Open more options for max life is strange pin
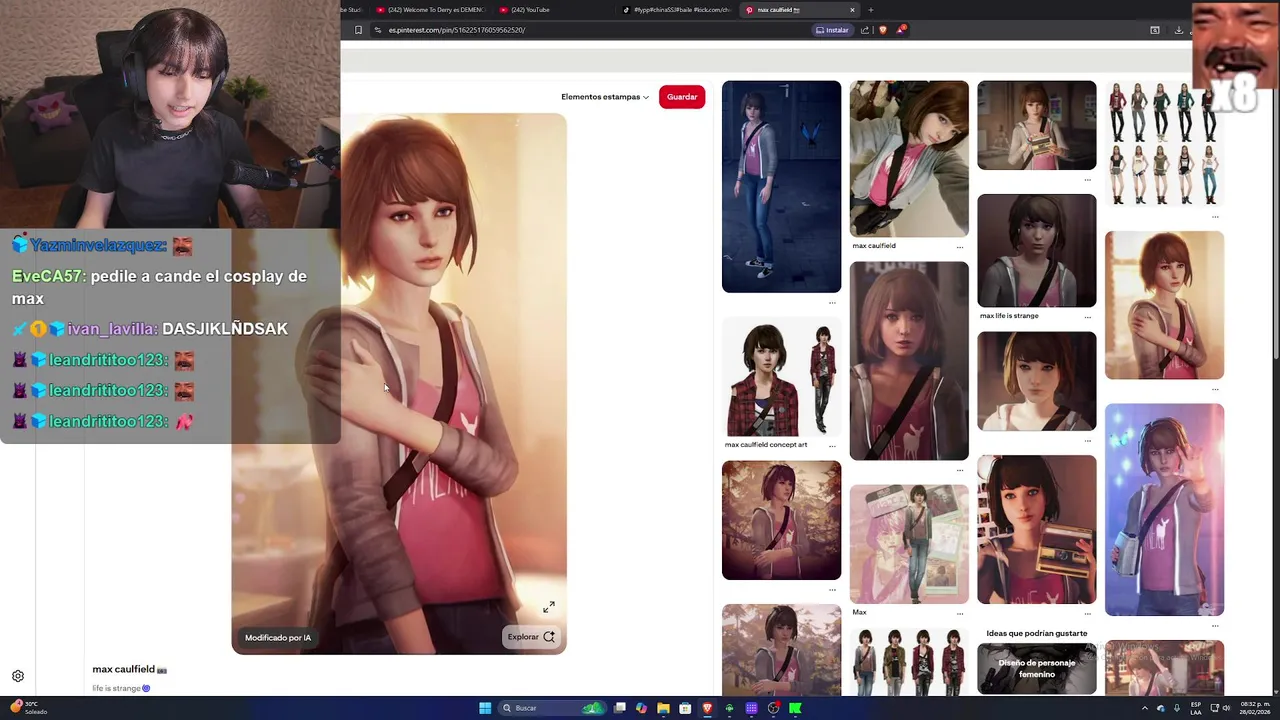The image size is (1280, 720). [x=1088, y=316]
